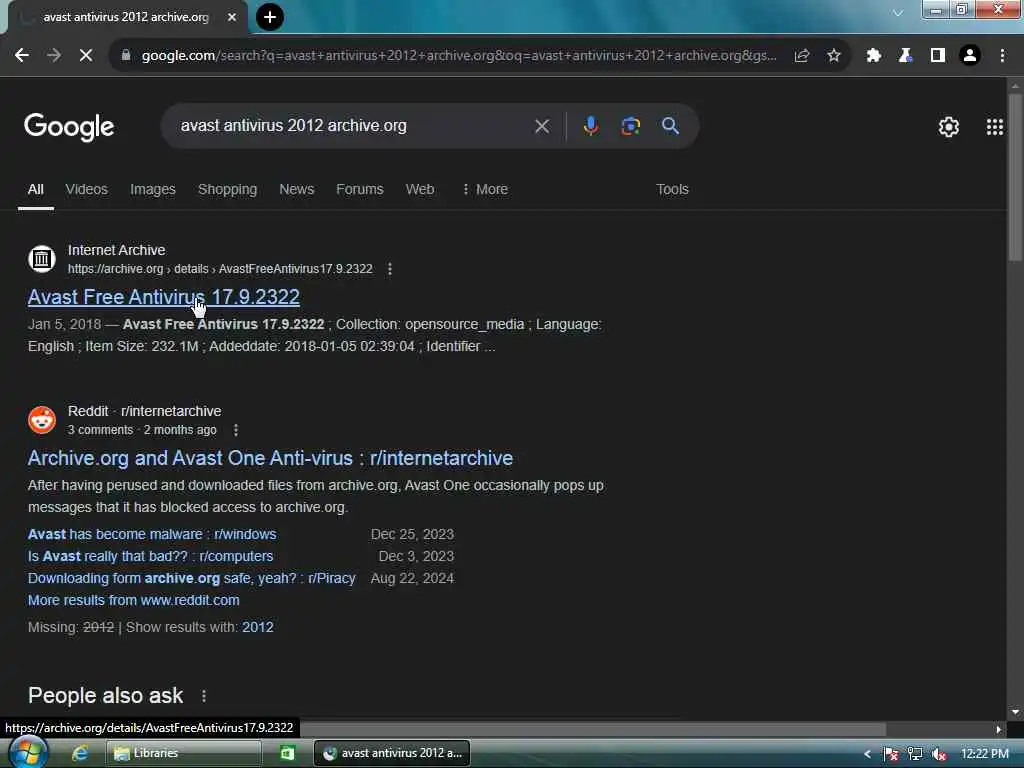
Task: Open 'Is Avast really that bad??' link
Action: coord(151,556)
